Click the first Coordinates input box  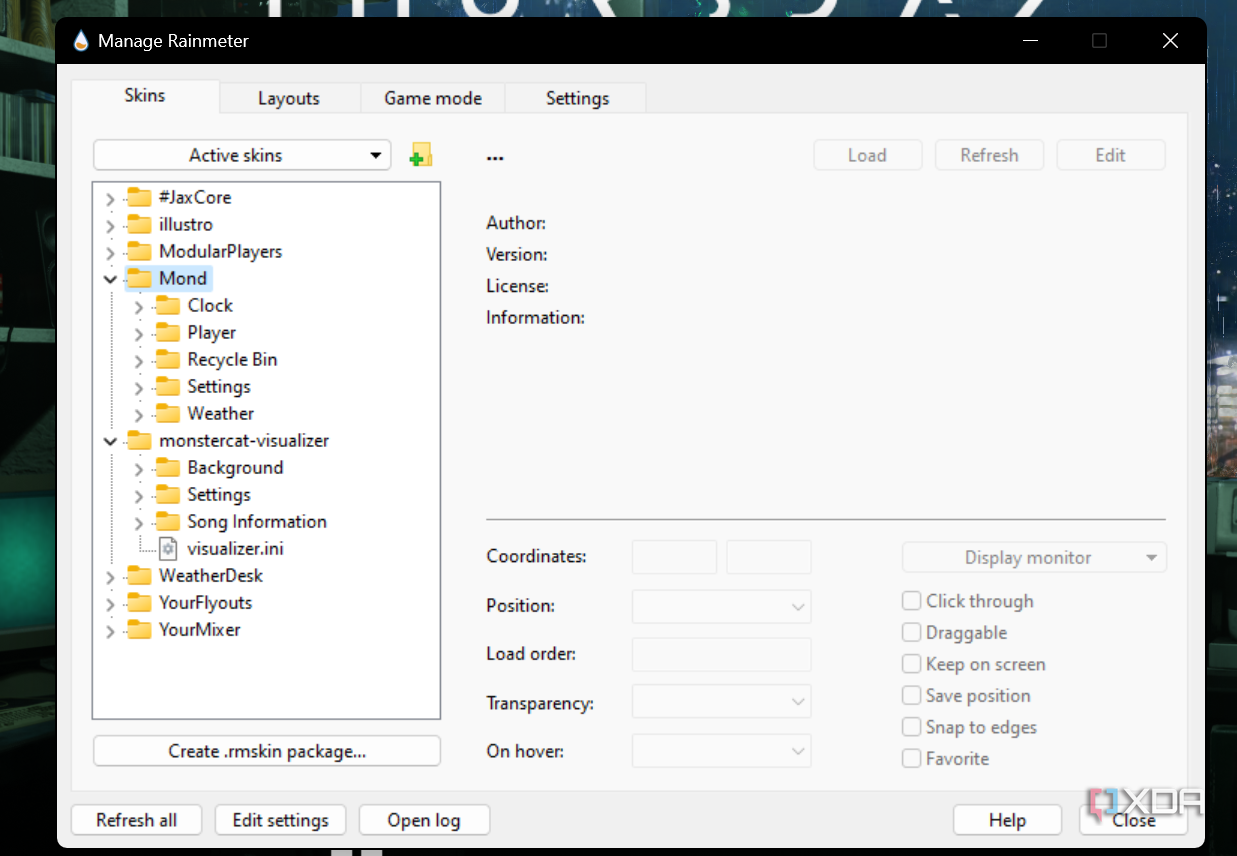pos(674,557)
